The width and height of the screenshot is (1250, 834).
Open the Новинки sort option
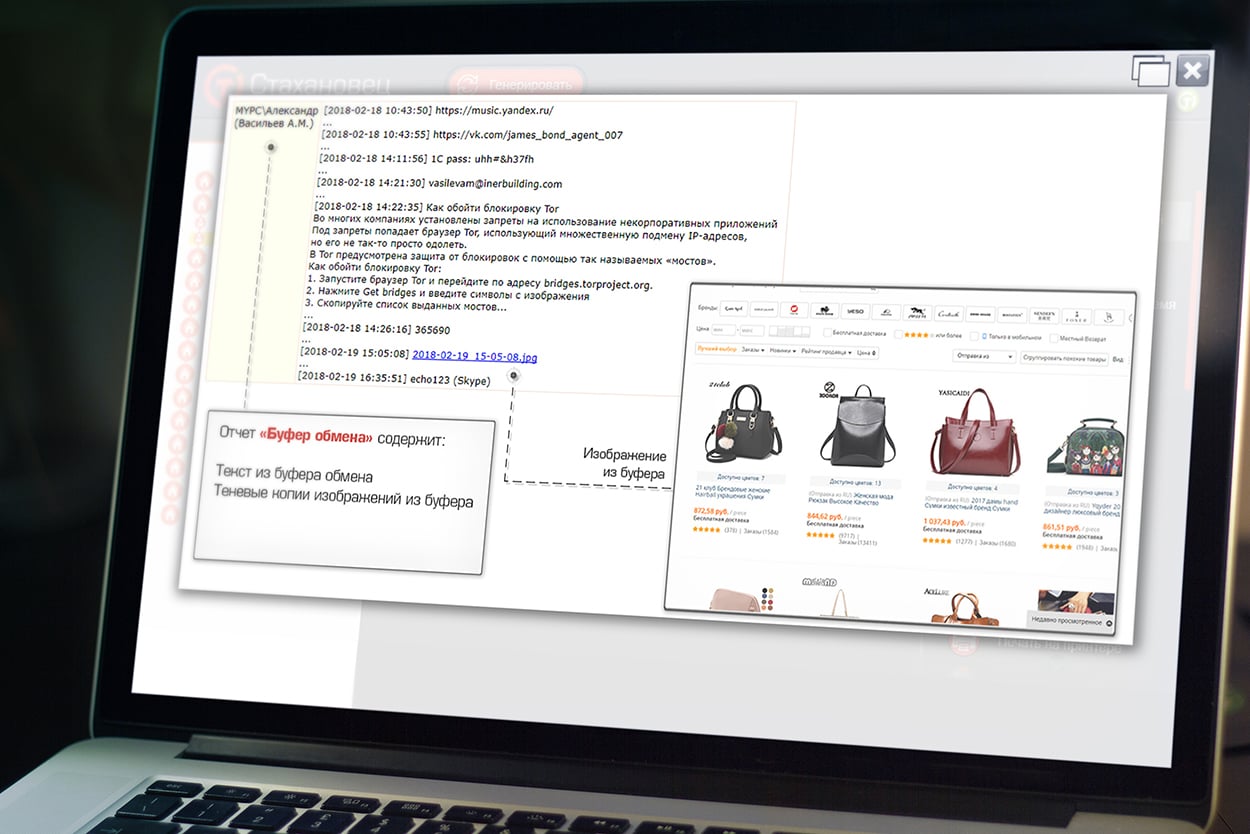click(782, 351)
